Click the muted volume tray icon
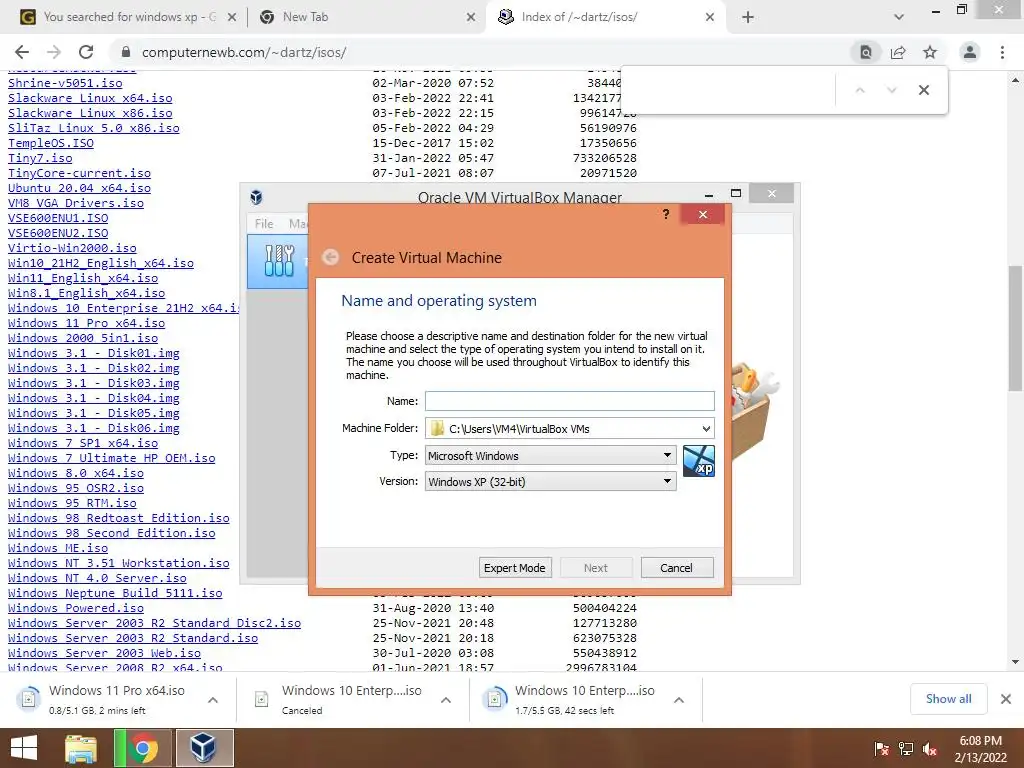 coord(930,749)
